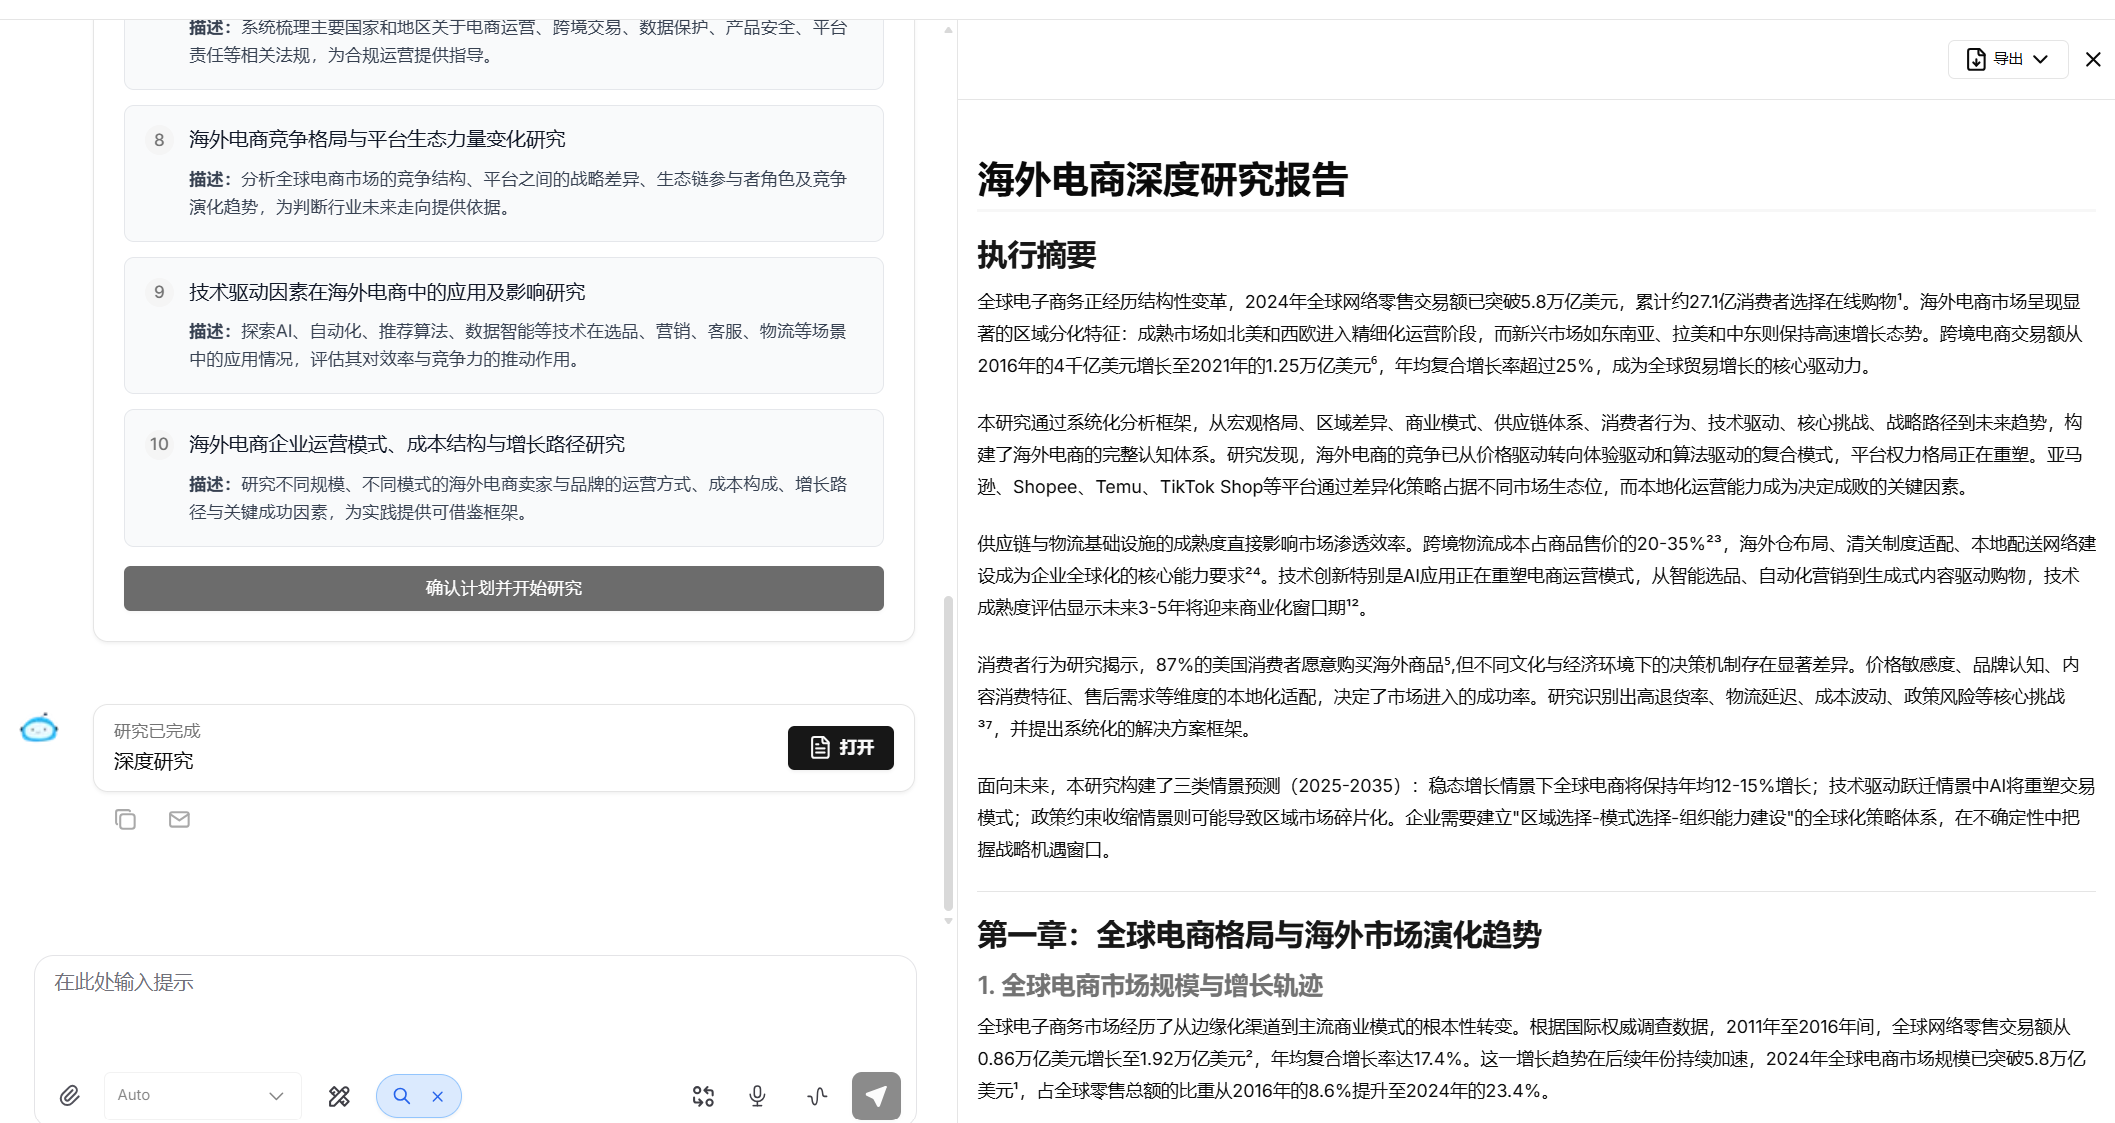Click the microphone voice input icon

point(757,1096)
